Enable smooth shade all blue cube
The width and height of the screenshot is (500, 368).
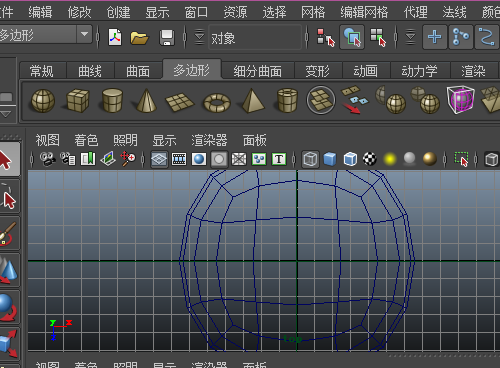click(x=330, y=159)
